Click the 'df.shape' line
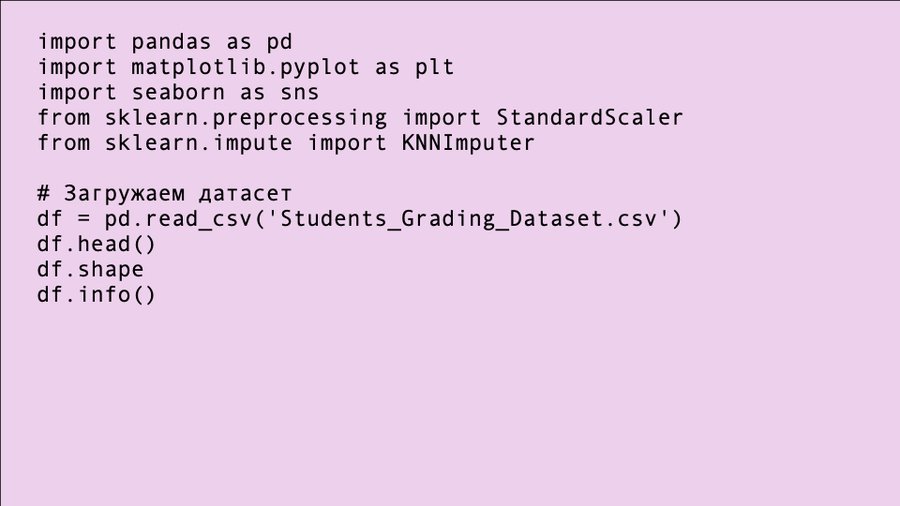The width and height of the screenshot is (900, 506). pyautogui.click(x=90, y=269)
